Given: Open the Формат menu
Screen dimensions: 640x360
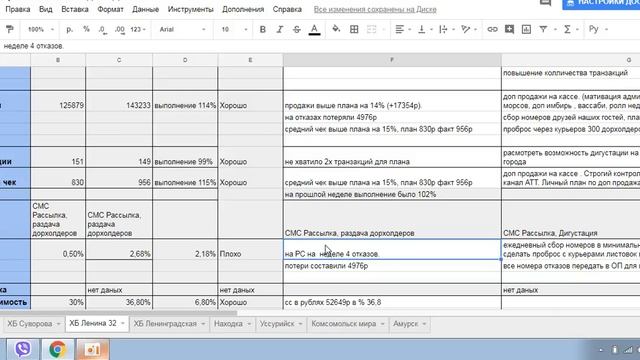Looking at the screenshot, I should [x=110, y=9].
